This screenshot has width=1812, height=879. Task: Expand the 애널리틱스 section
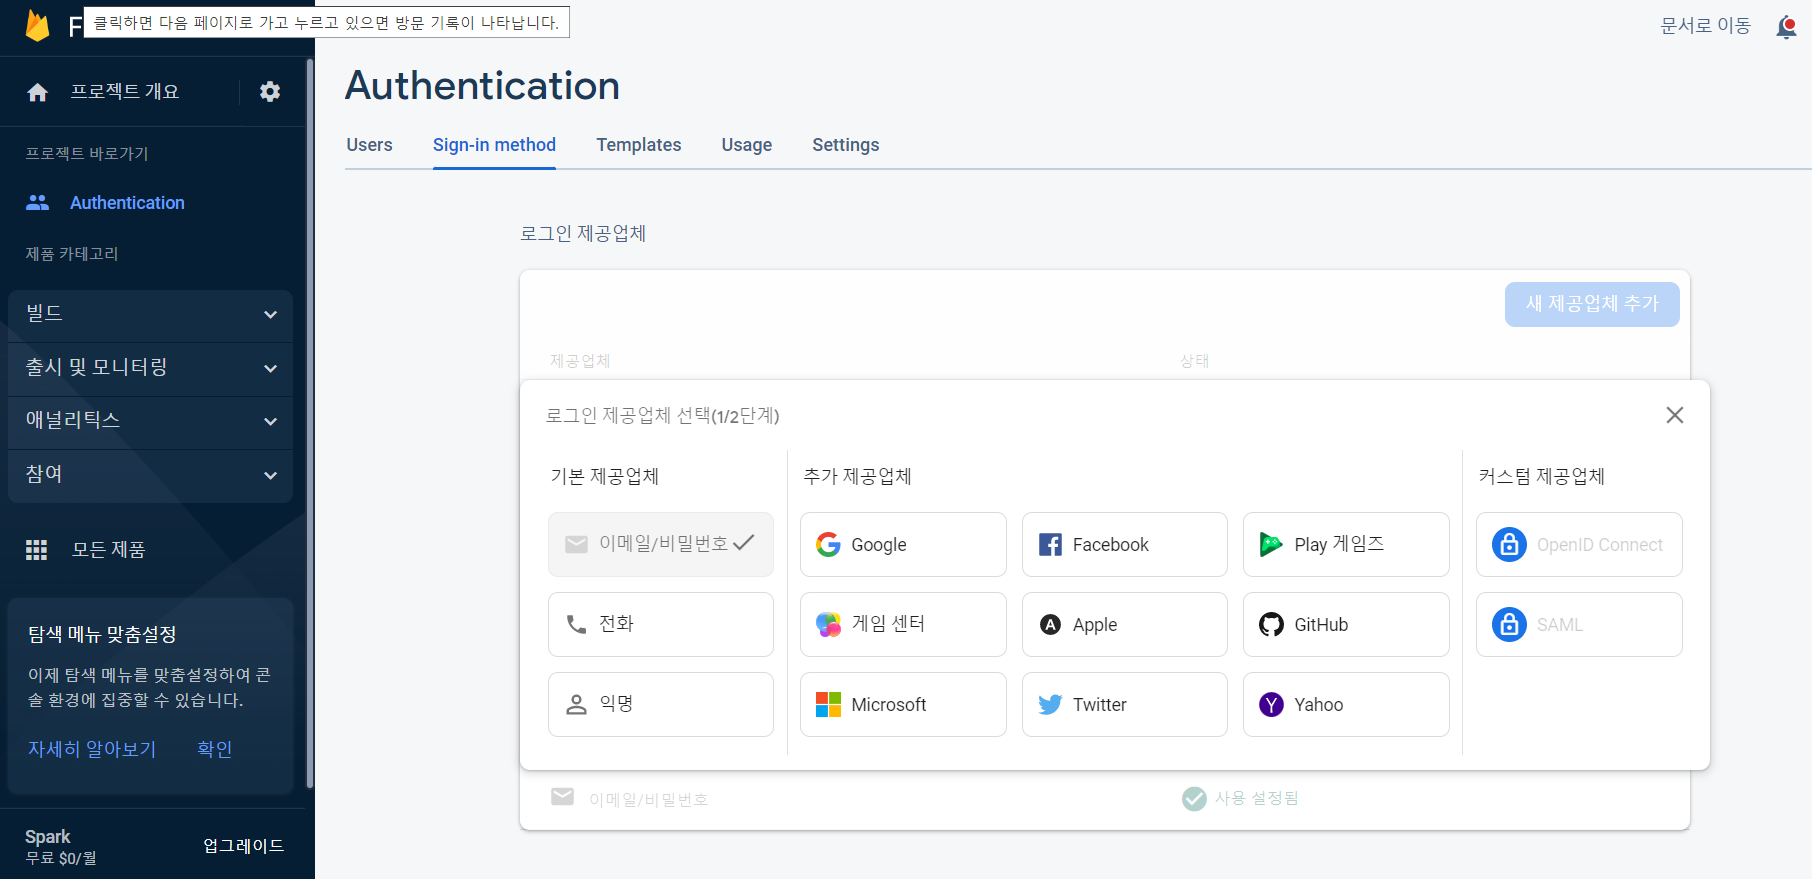[150, 421]
